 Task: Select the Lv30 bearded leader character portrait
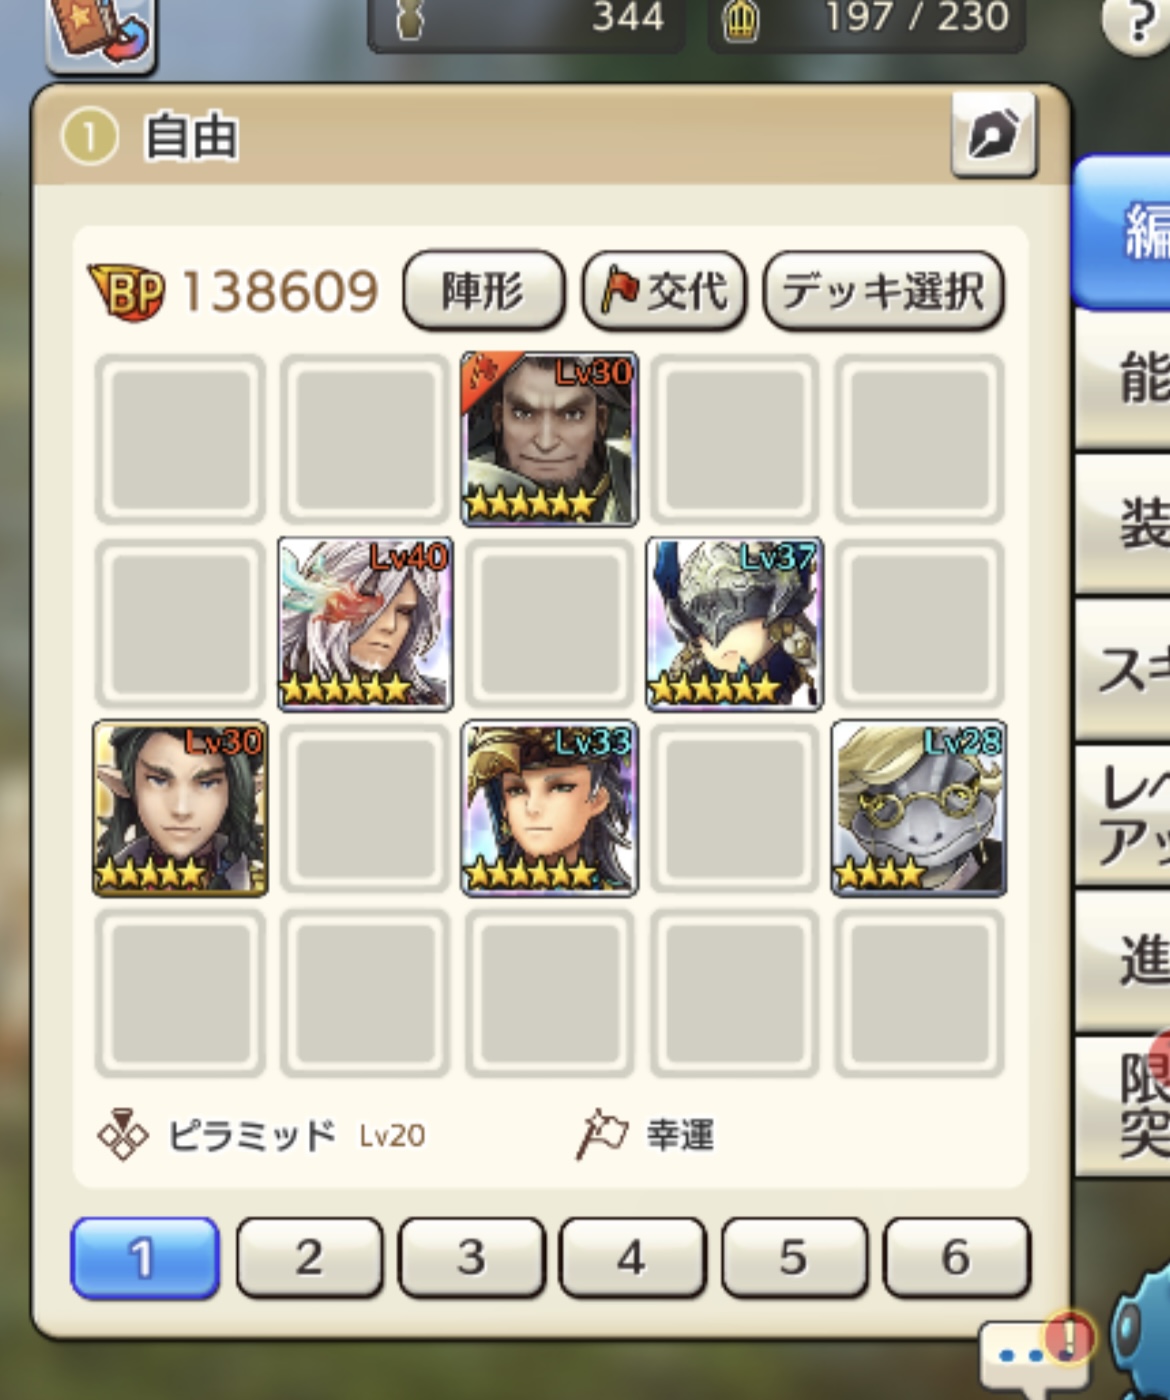click(x=549, y=438)
